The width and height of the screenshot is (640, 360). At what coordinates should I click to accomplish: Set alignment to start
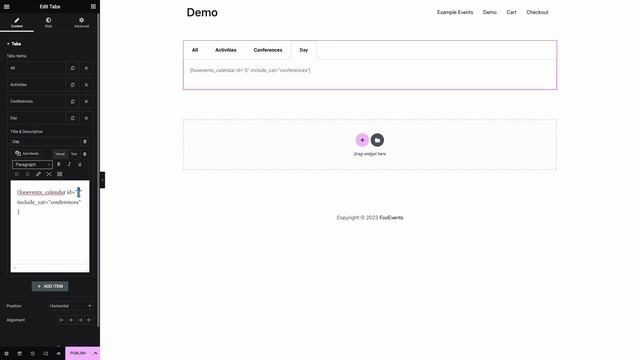pyautogui.click(x=61, y=320)
